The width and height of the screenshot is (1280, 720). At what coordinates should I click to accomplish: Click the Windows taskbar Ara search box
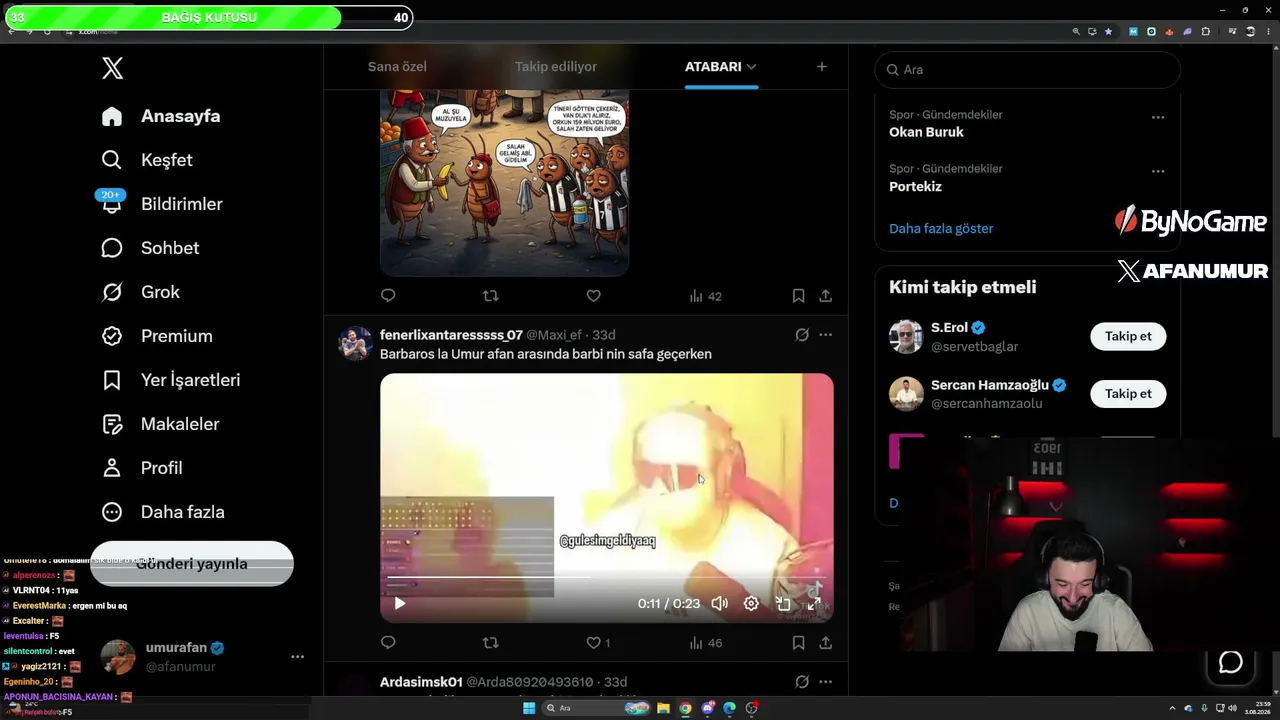(x=596, y=708)
